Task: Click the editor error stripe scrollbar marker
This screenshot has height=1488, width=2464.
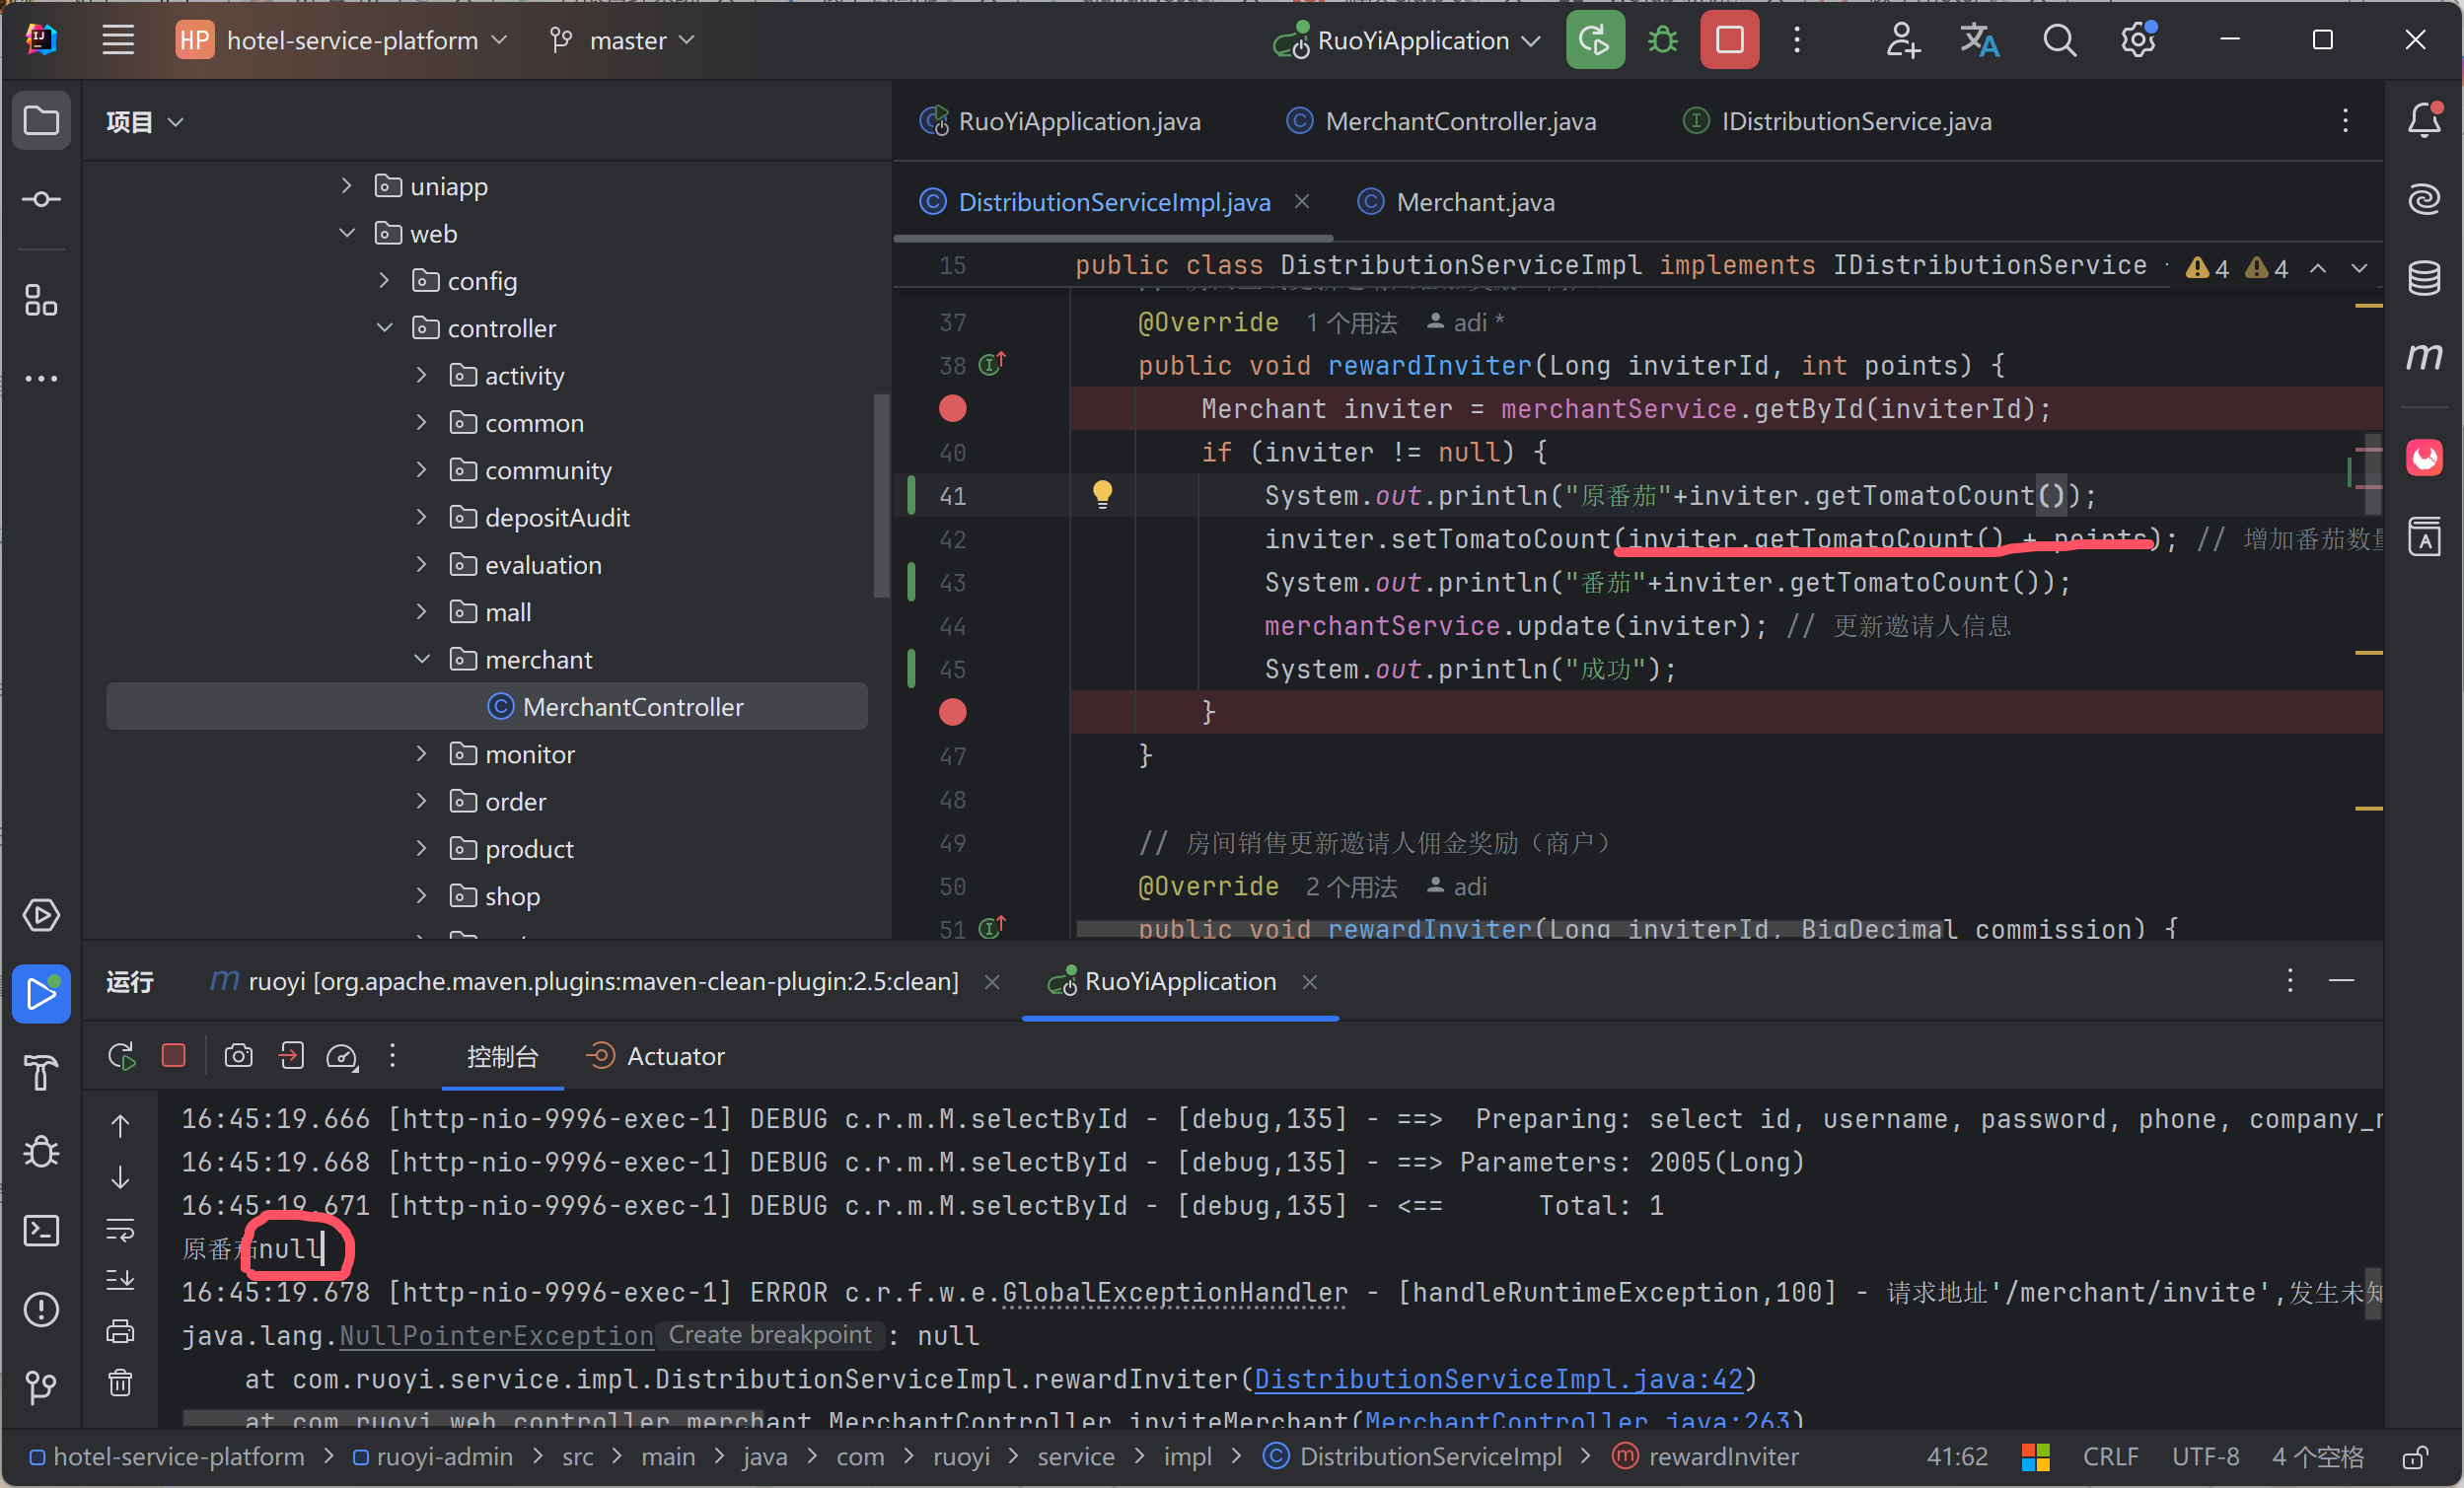Action: click(2369, 305)
